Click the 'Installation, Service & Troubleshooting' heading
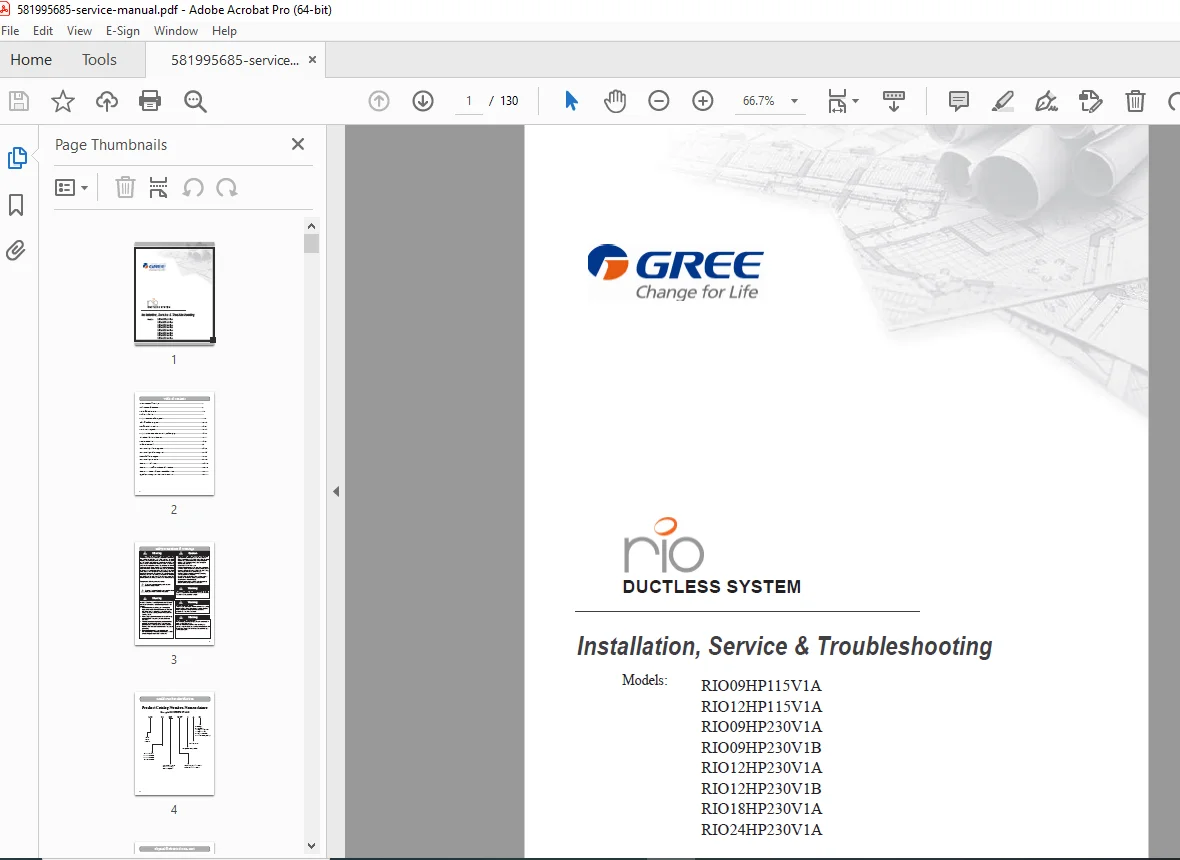The image size is (1180, 860). [x=784, y=646]
